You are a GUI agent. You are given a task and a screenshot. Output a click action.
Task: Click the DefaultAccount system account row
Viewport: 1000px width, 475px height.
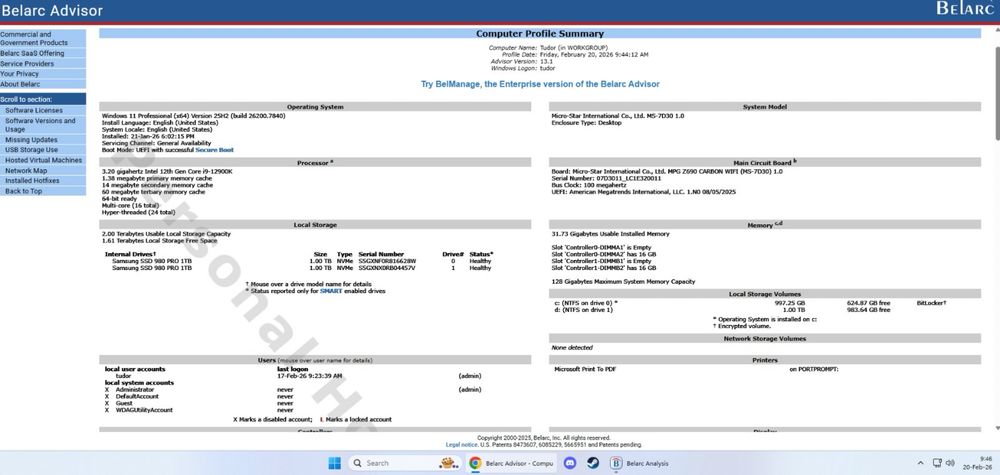pyautogui.click(x=199, y=397)
